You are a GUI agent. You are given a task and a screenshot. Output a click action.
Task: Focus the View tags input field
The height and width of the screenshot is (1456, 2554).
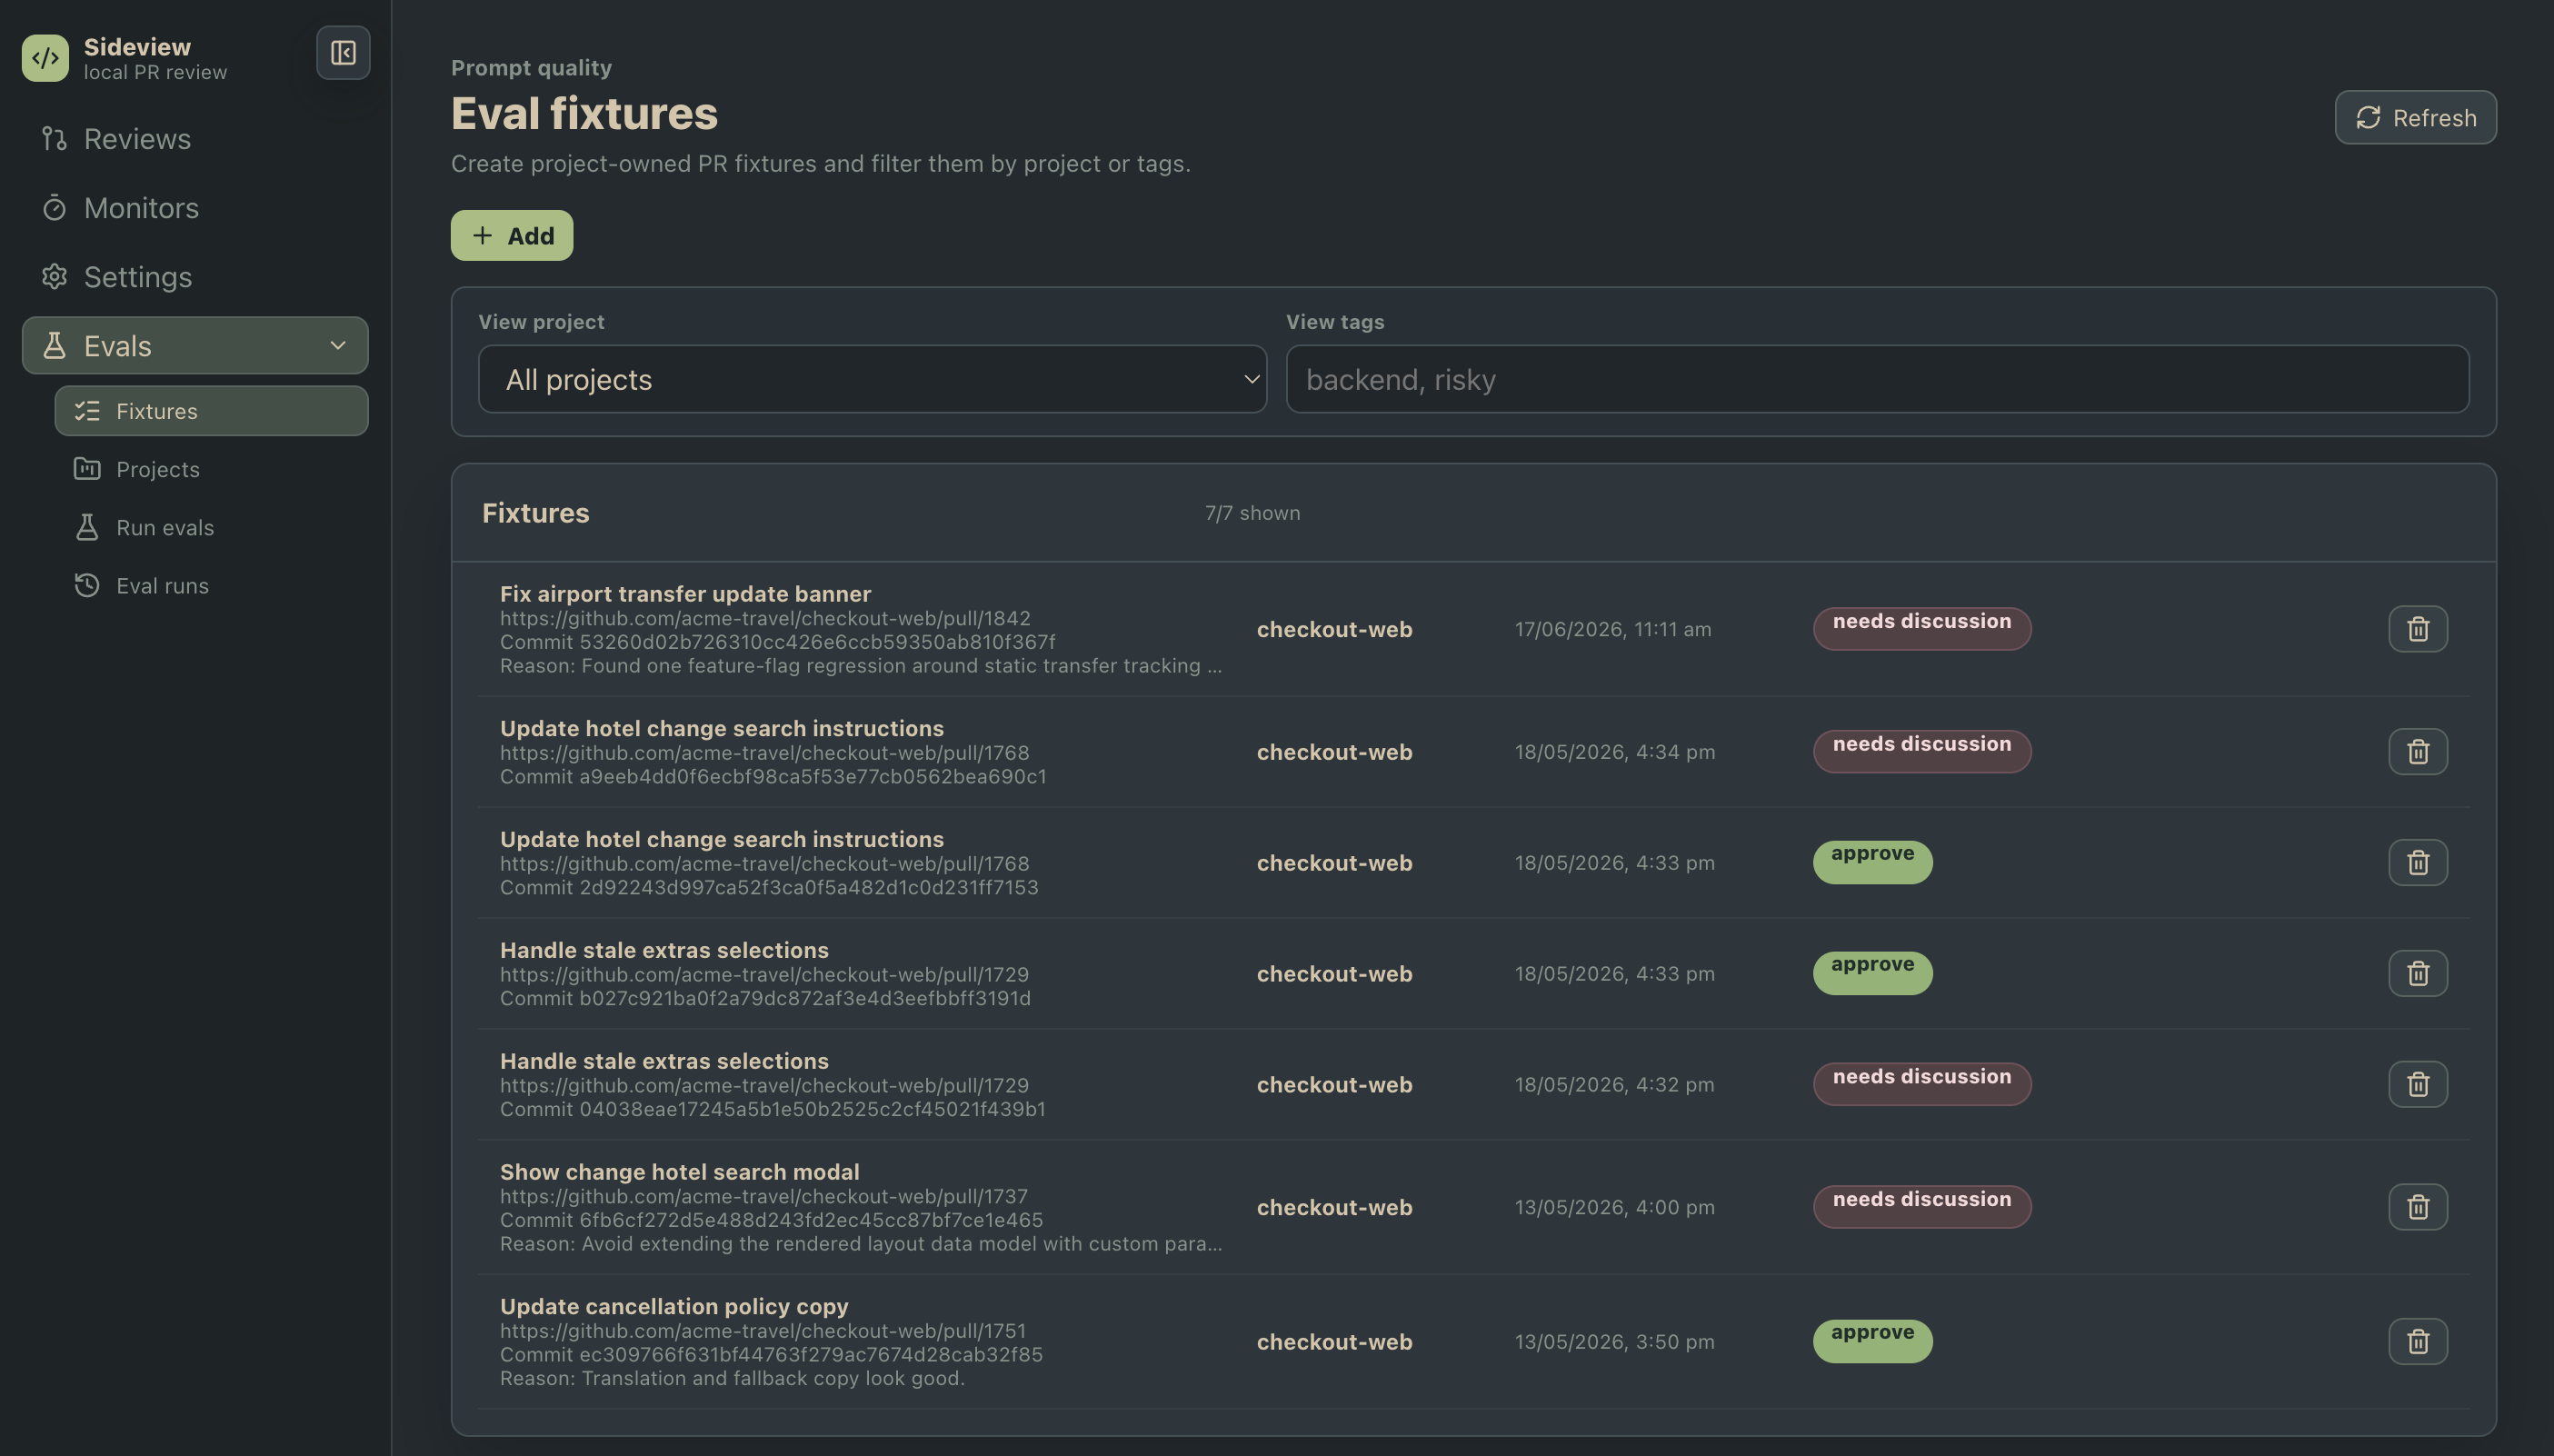pyautogui.click(x=1877, y=380)
